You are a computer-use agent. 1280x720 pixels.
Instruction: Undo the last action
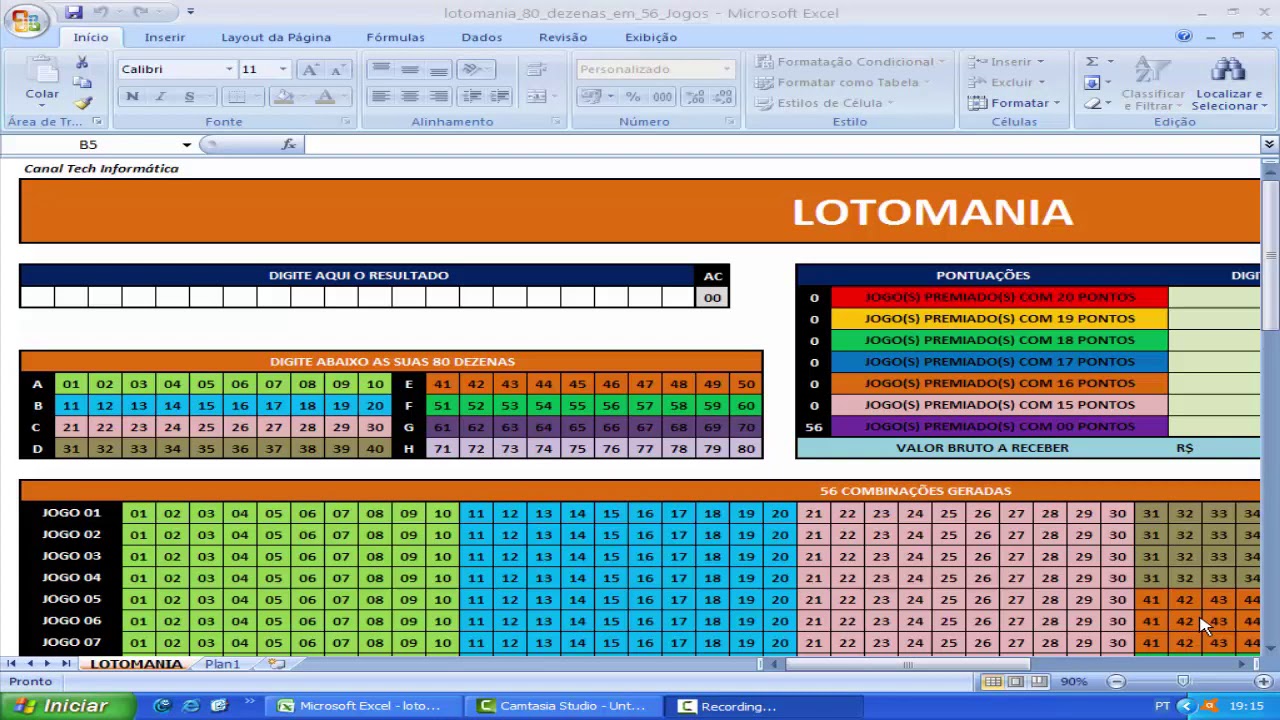coord(101,13)
